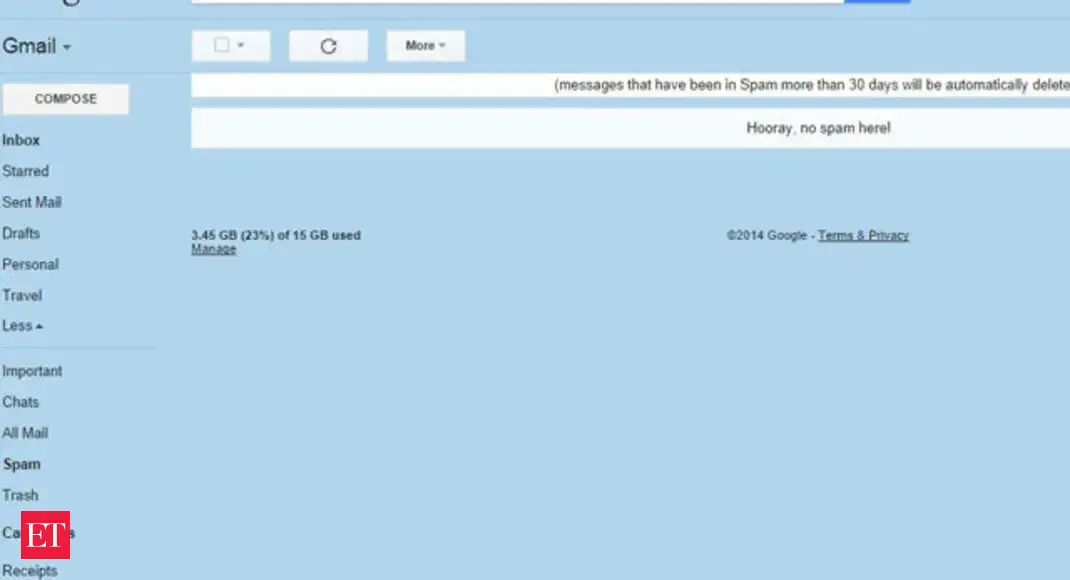Select the Personal label
This screenshot has width=1070, height=580.
click(31, 264)
